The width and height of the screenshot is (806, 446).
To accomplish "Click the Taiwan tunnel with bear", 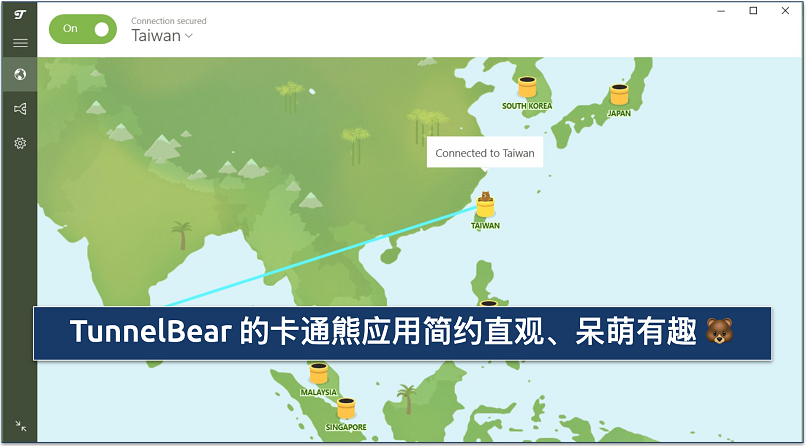I will click(485, 204).
